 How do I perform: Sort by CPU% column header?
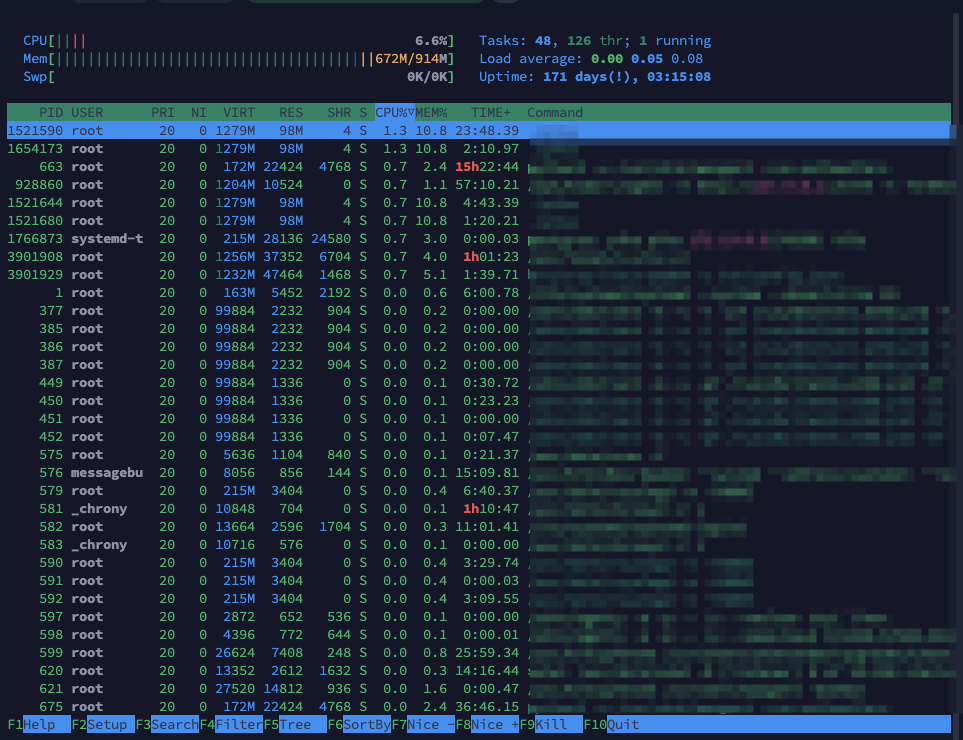point(394,112)
